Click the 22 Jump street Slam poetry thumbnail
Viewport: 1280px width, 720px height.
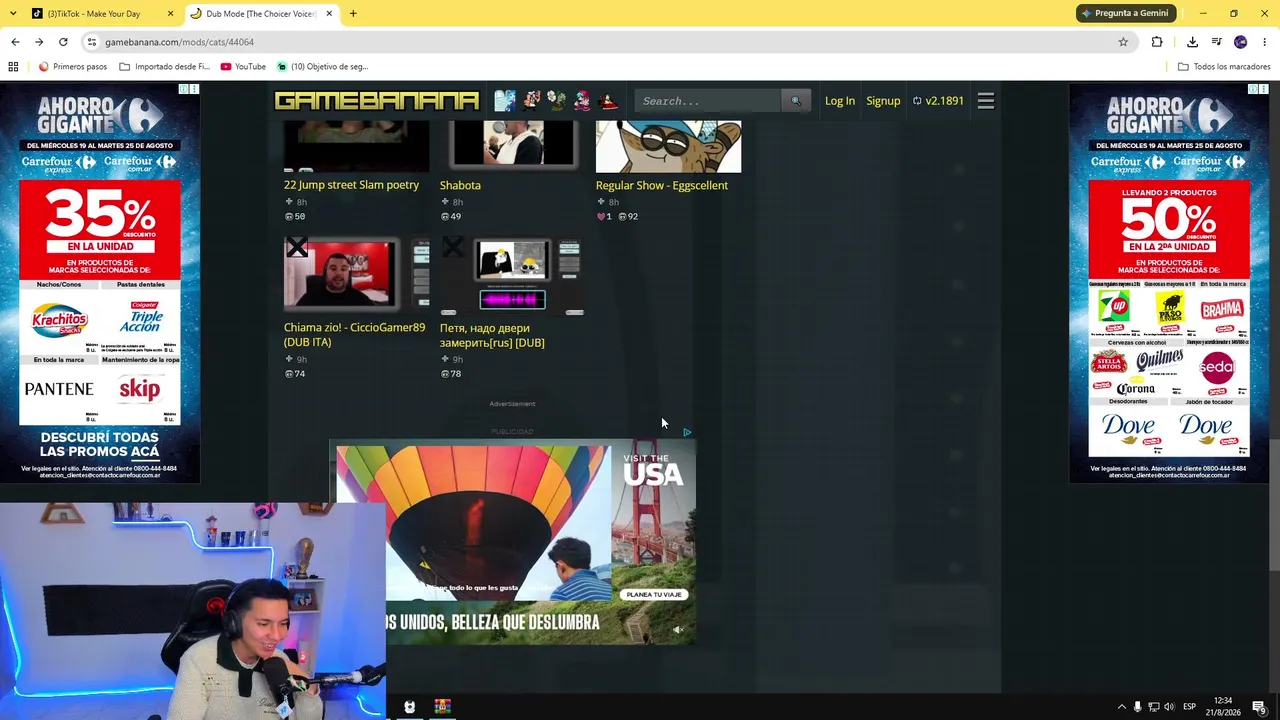coord(356,146)
